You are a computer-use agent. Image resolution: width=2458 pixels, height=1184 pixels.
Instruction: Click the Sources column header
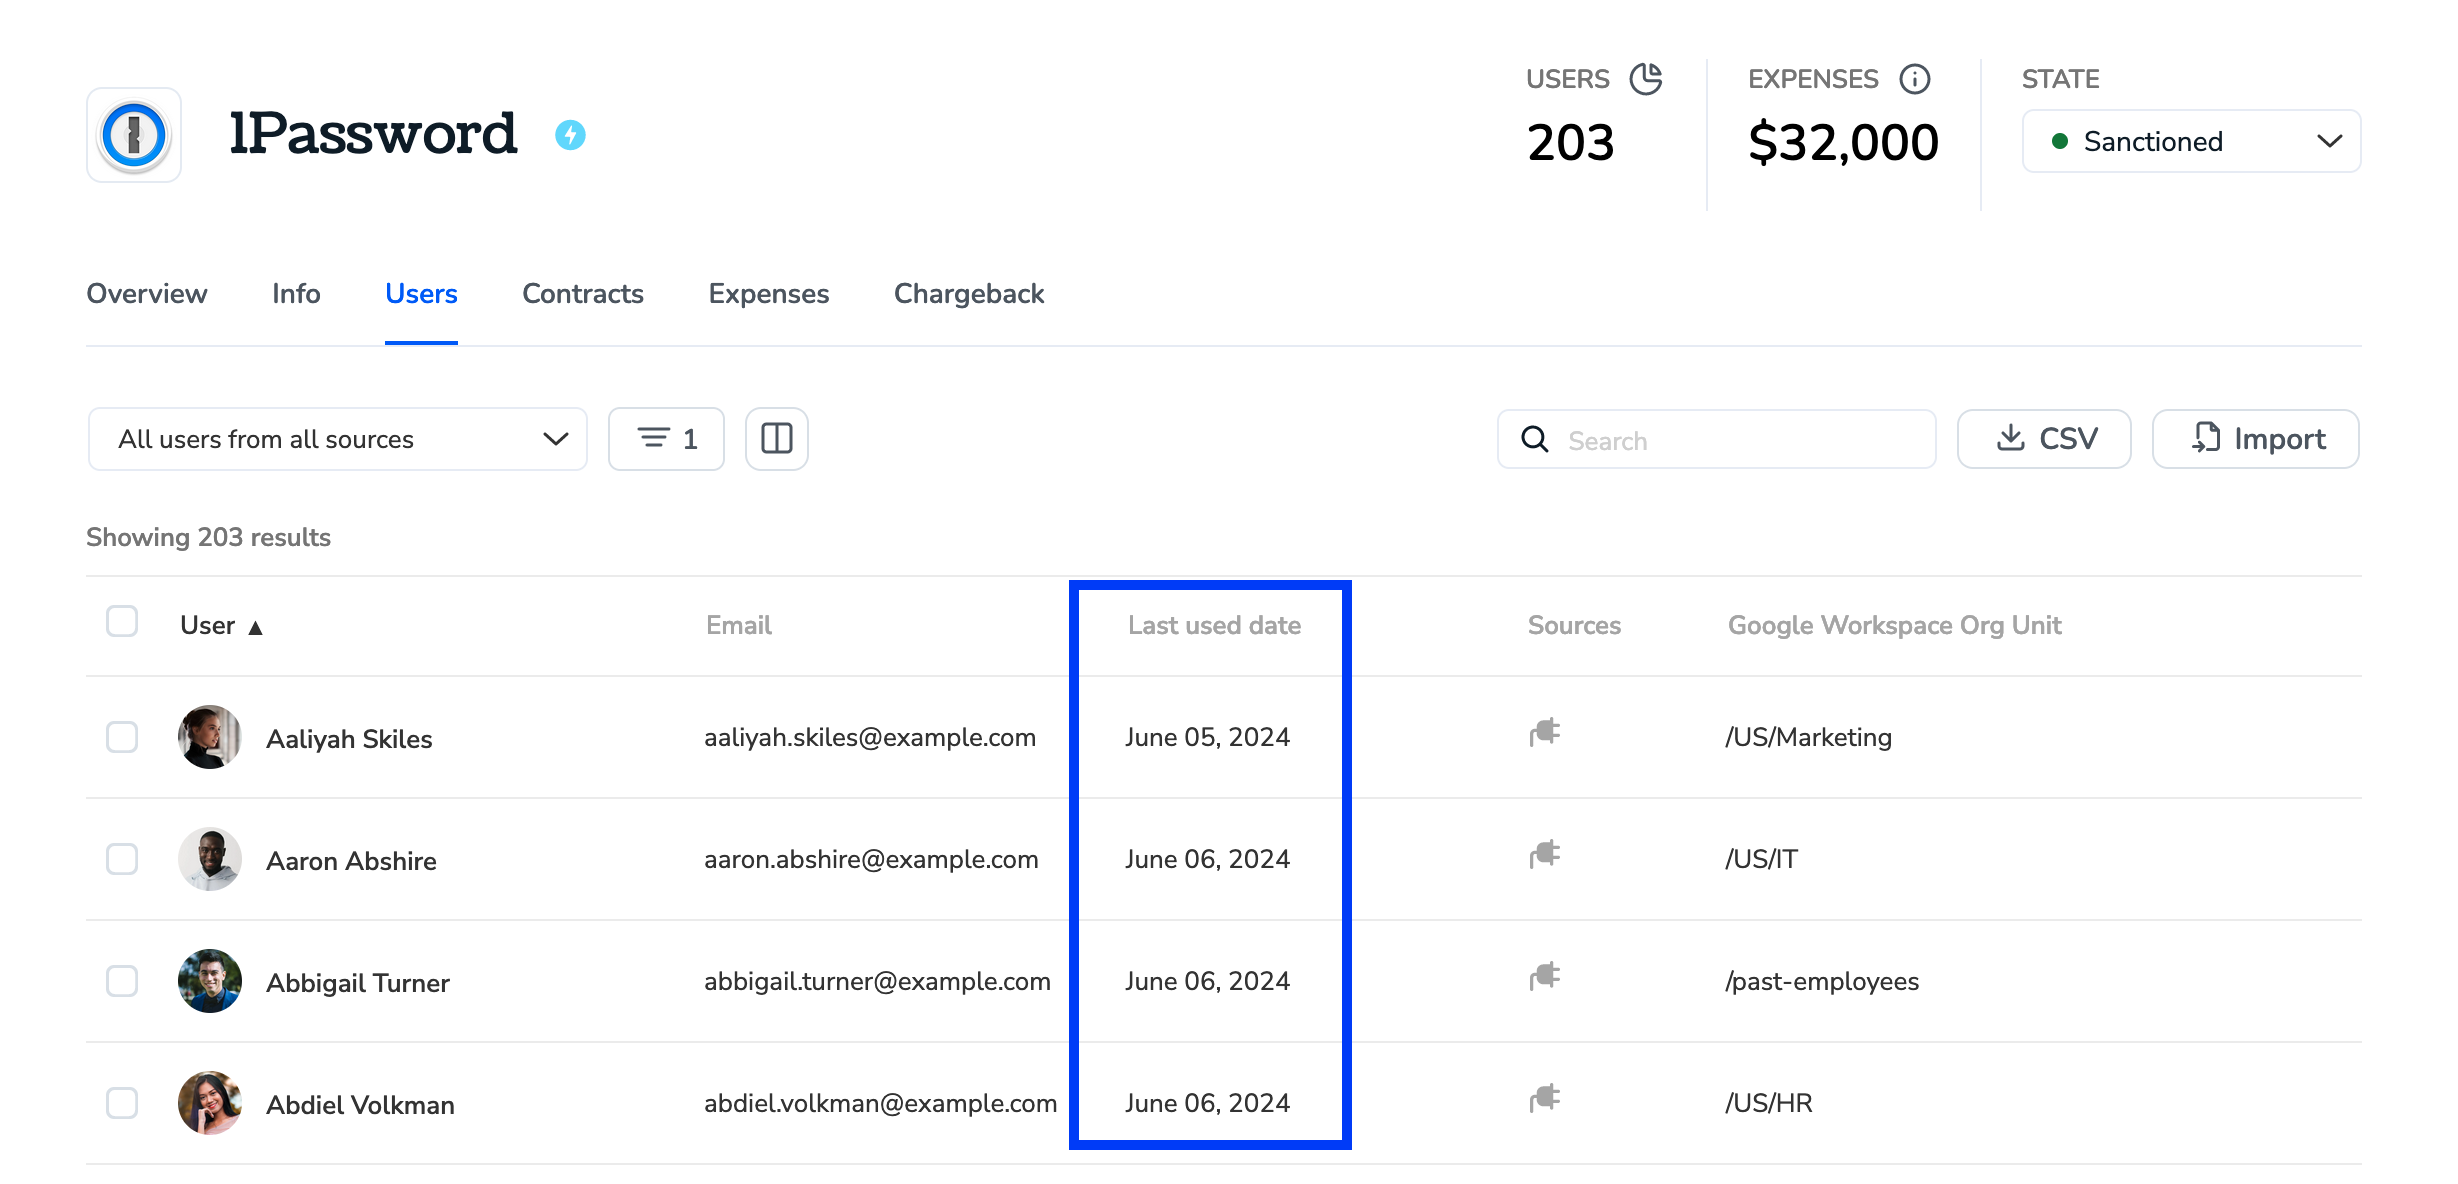click(1574, 626)
